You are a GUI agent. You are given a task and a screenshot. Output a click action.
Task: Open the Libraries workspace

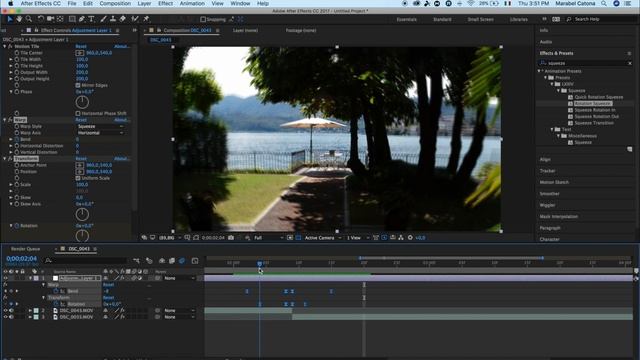tap(518, 19)
